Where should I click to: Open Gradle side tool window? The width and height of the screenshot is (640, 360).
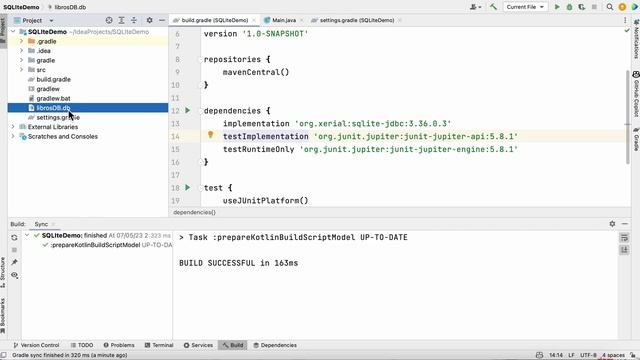pos(636,139)
